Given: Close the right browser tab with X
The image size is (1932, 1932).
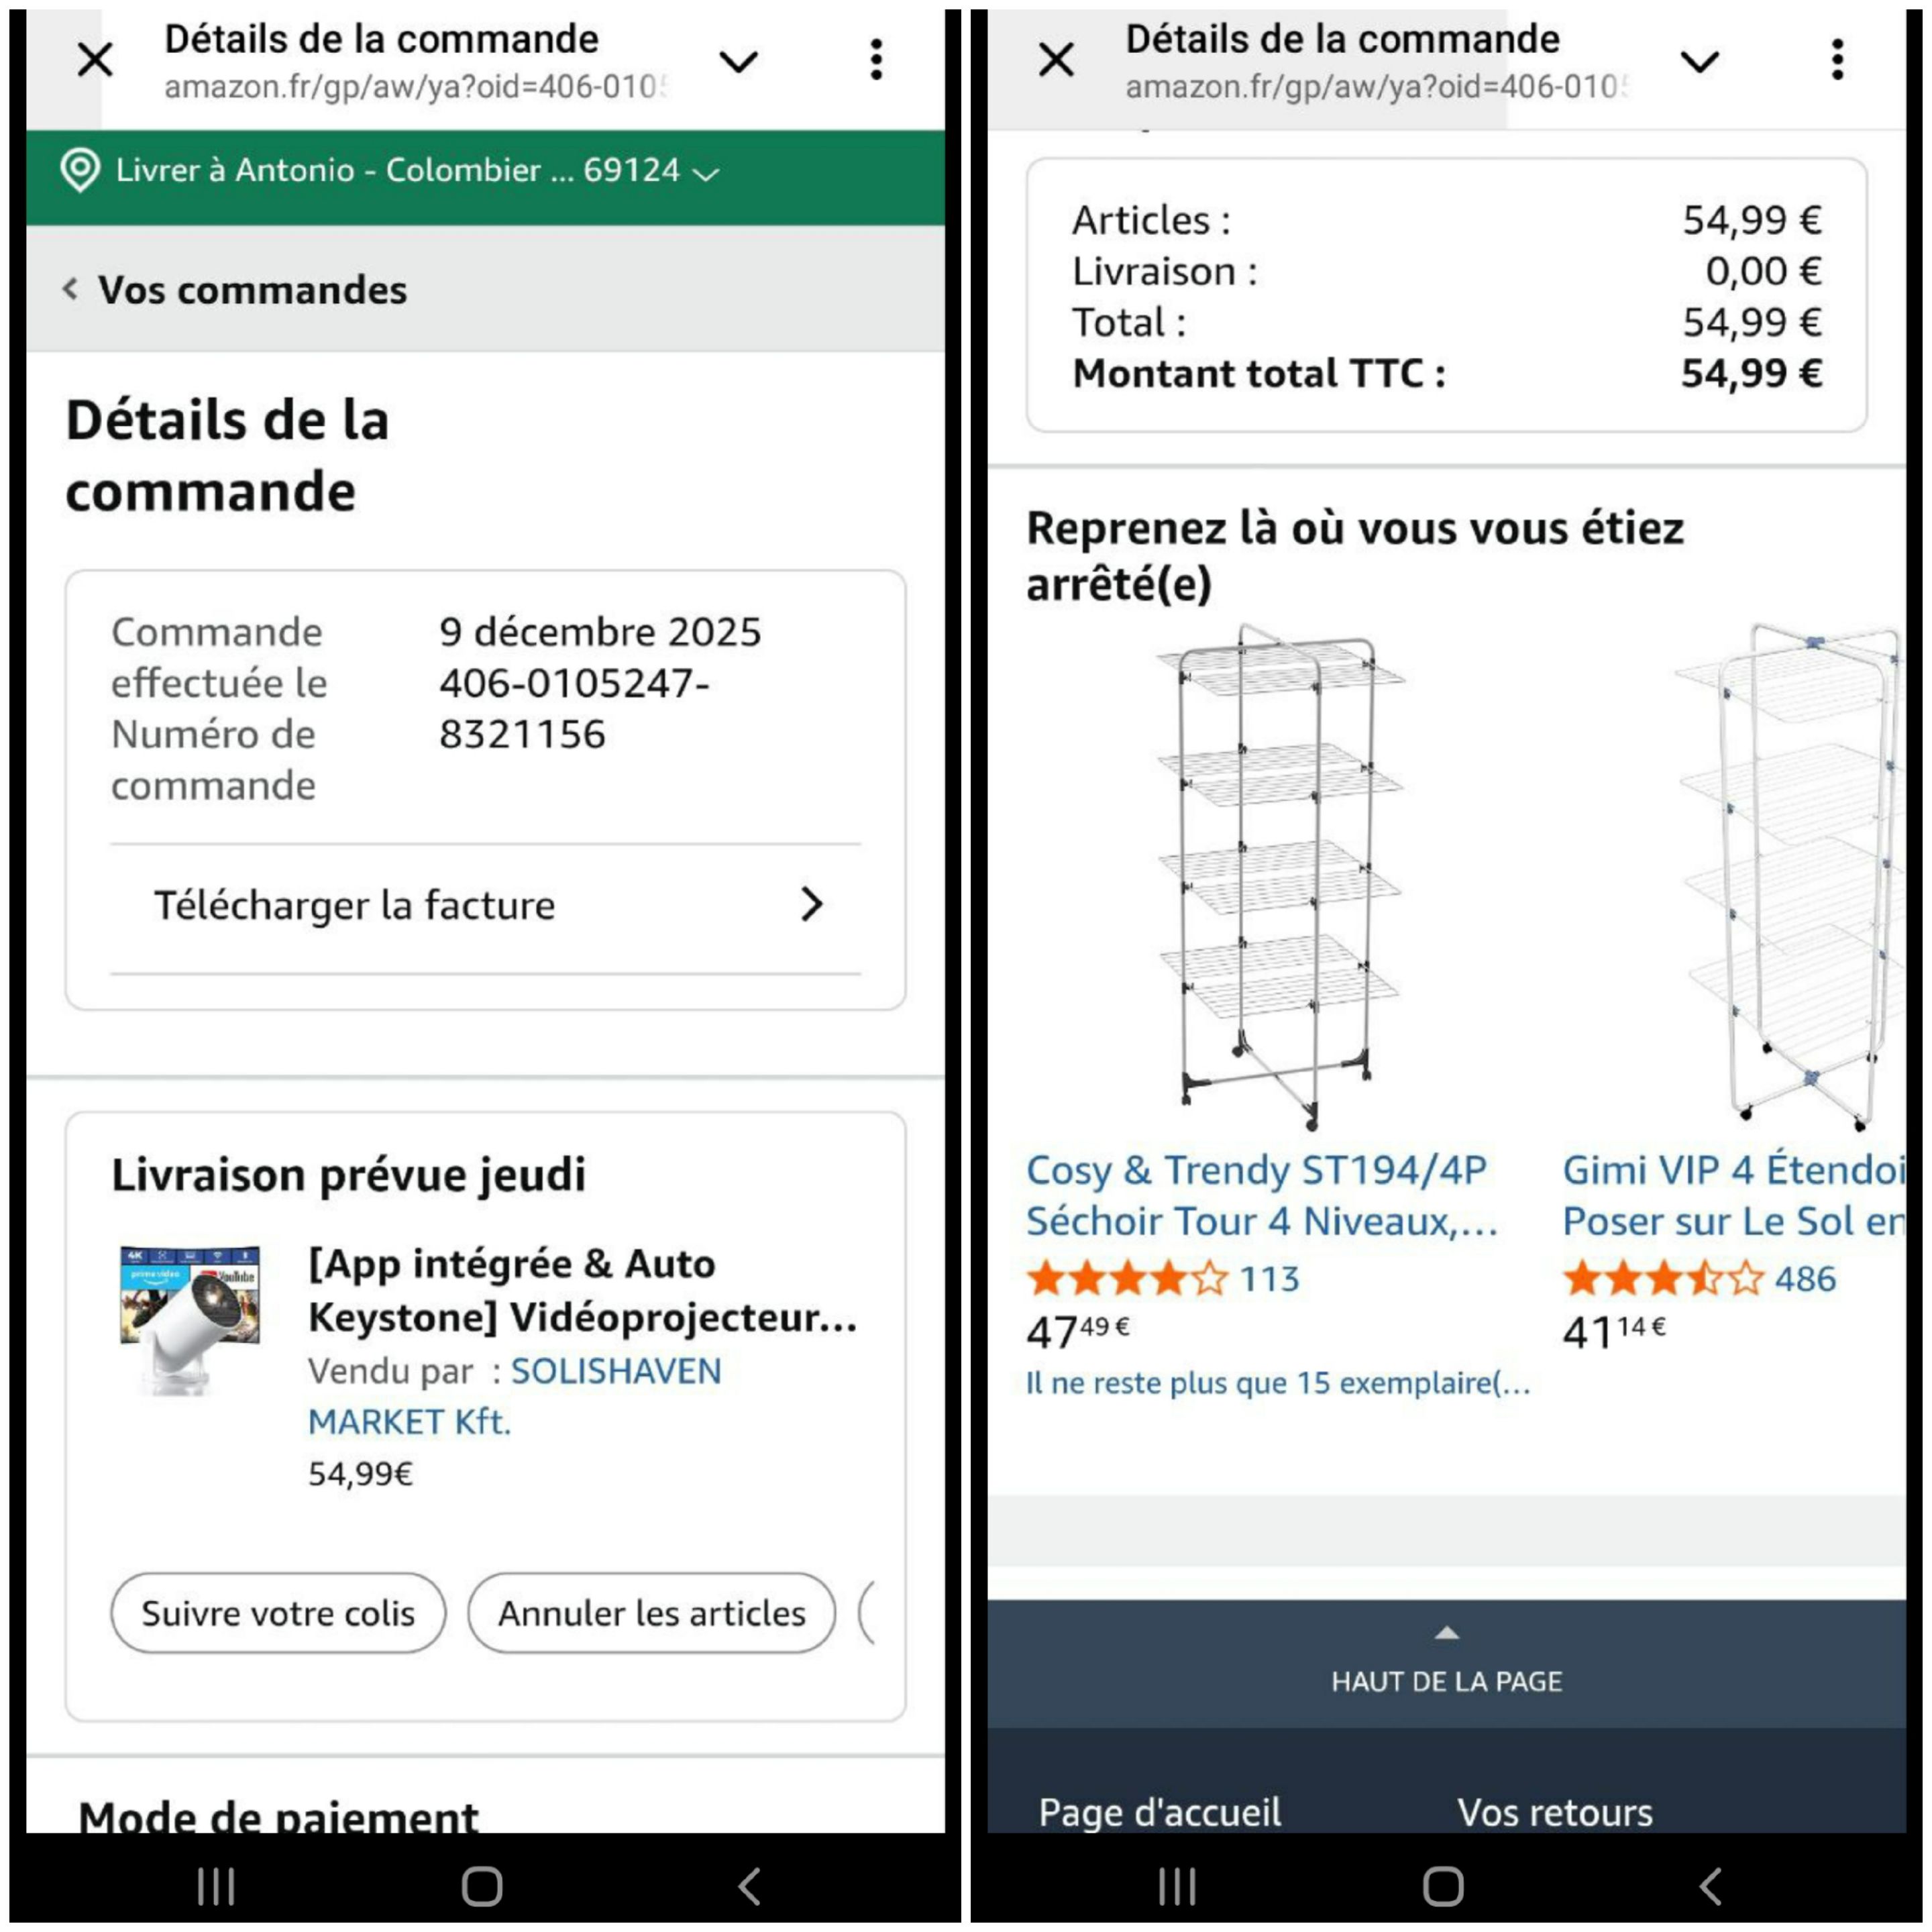Looking at the screenshot, I should [x=1056, y=60].
